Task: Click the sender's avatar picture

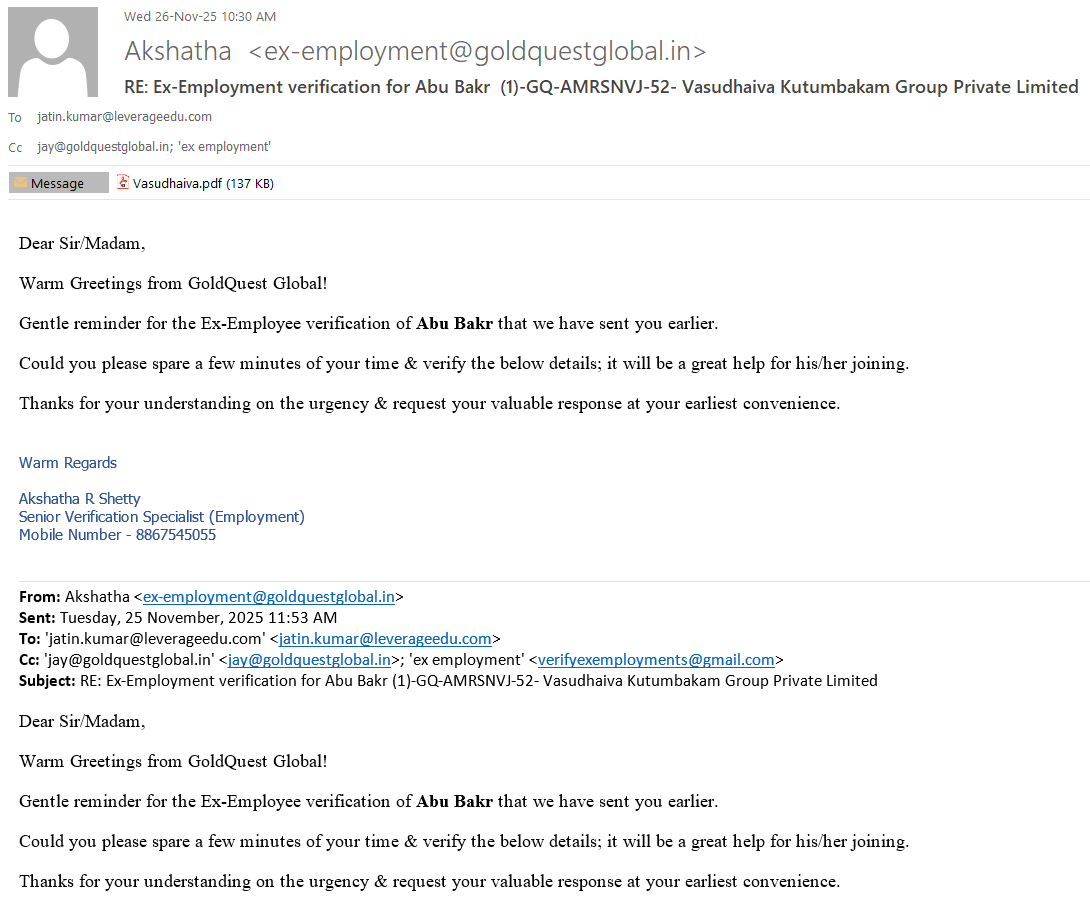Action: (x=53, y=52)
